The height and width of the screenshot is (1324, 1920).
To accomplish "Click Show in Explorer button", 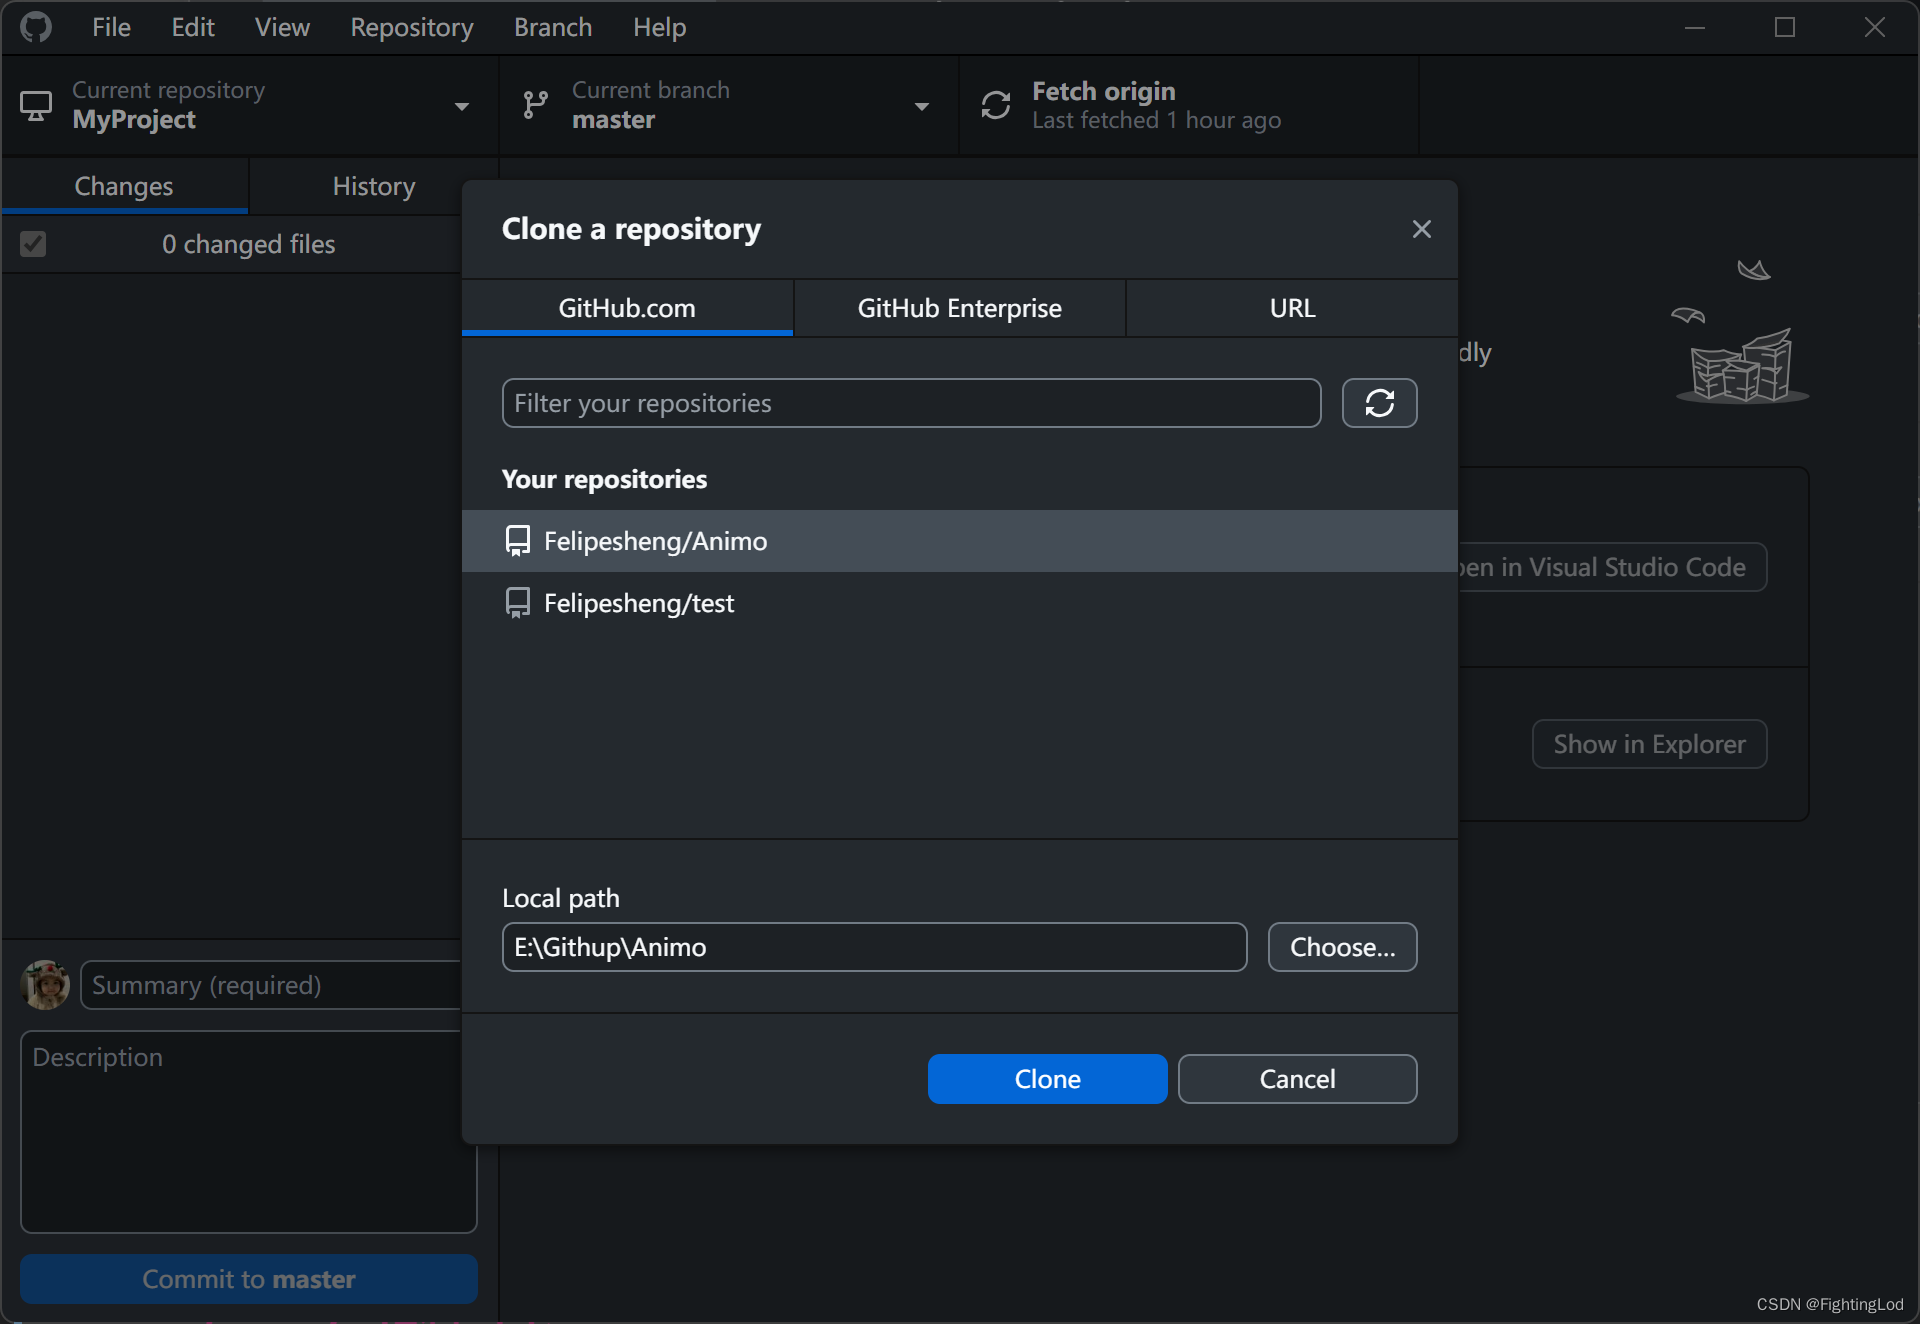I will coord(1649,744).
